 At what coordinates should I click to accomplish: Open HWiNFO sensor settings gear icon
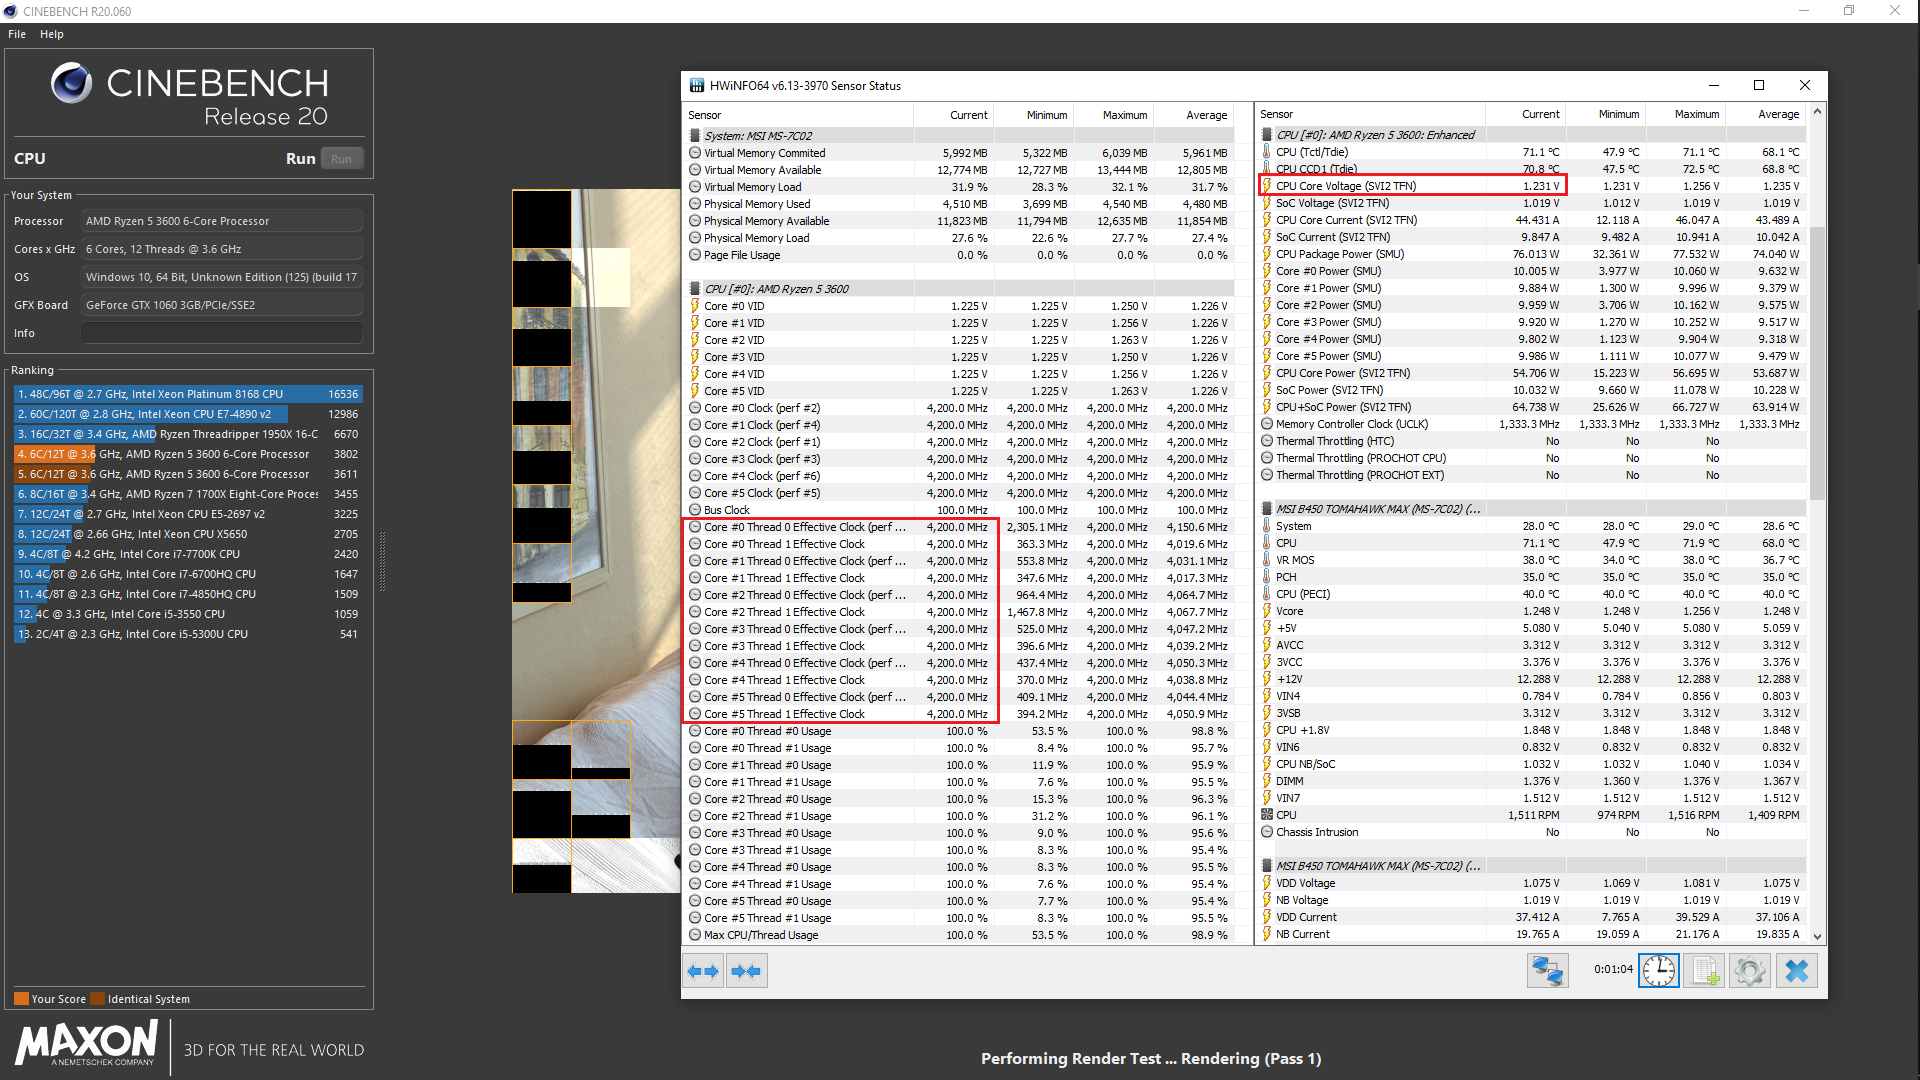pyautogui.click(x=1750, y=971)
